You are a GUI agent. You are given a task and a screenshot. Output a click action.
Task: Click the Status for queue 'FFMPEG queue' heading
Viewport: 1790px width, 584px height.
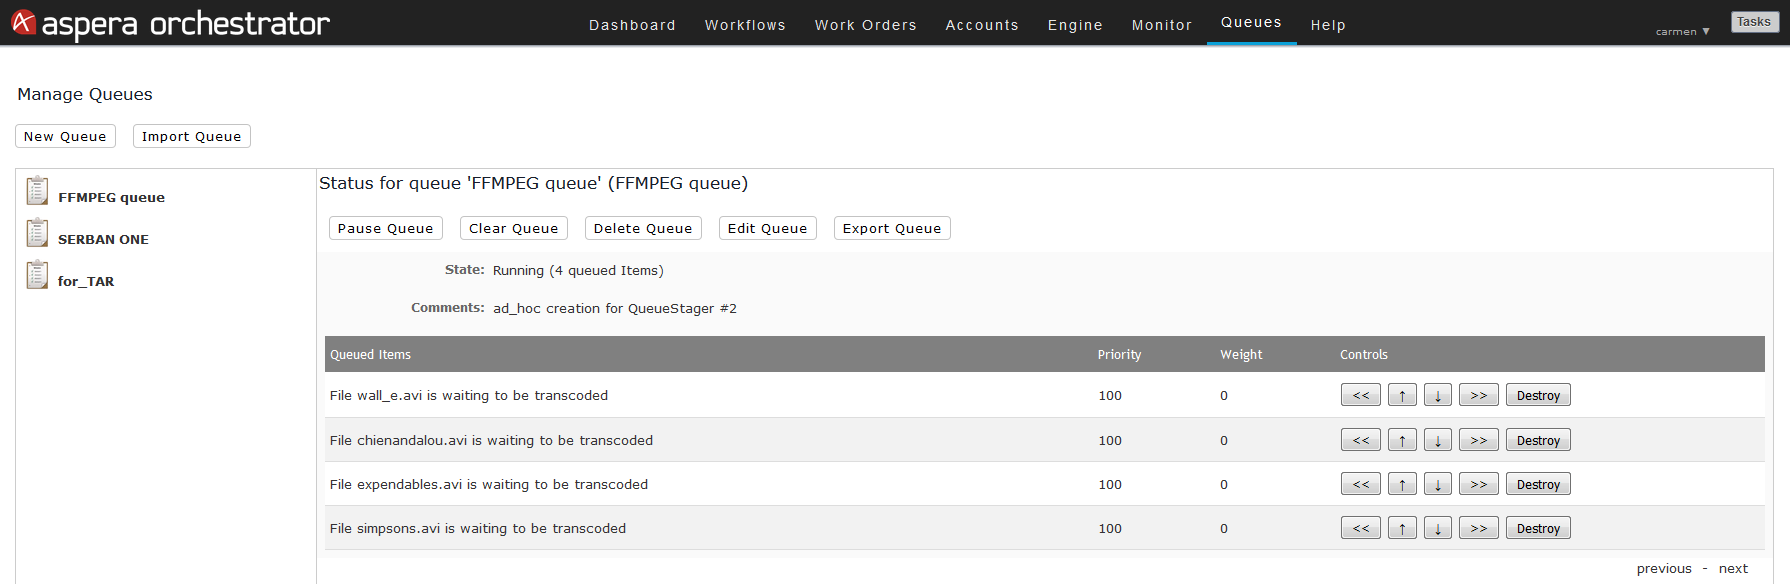pos(533,183)
